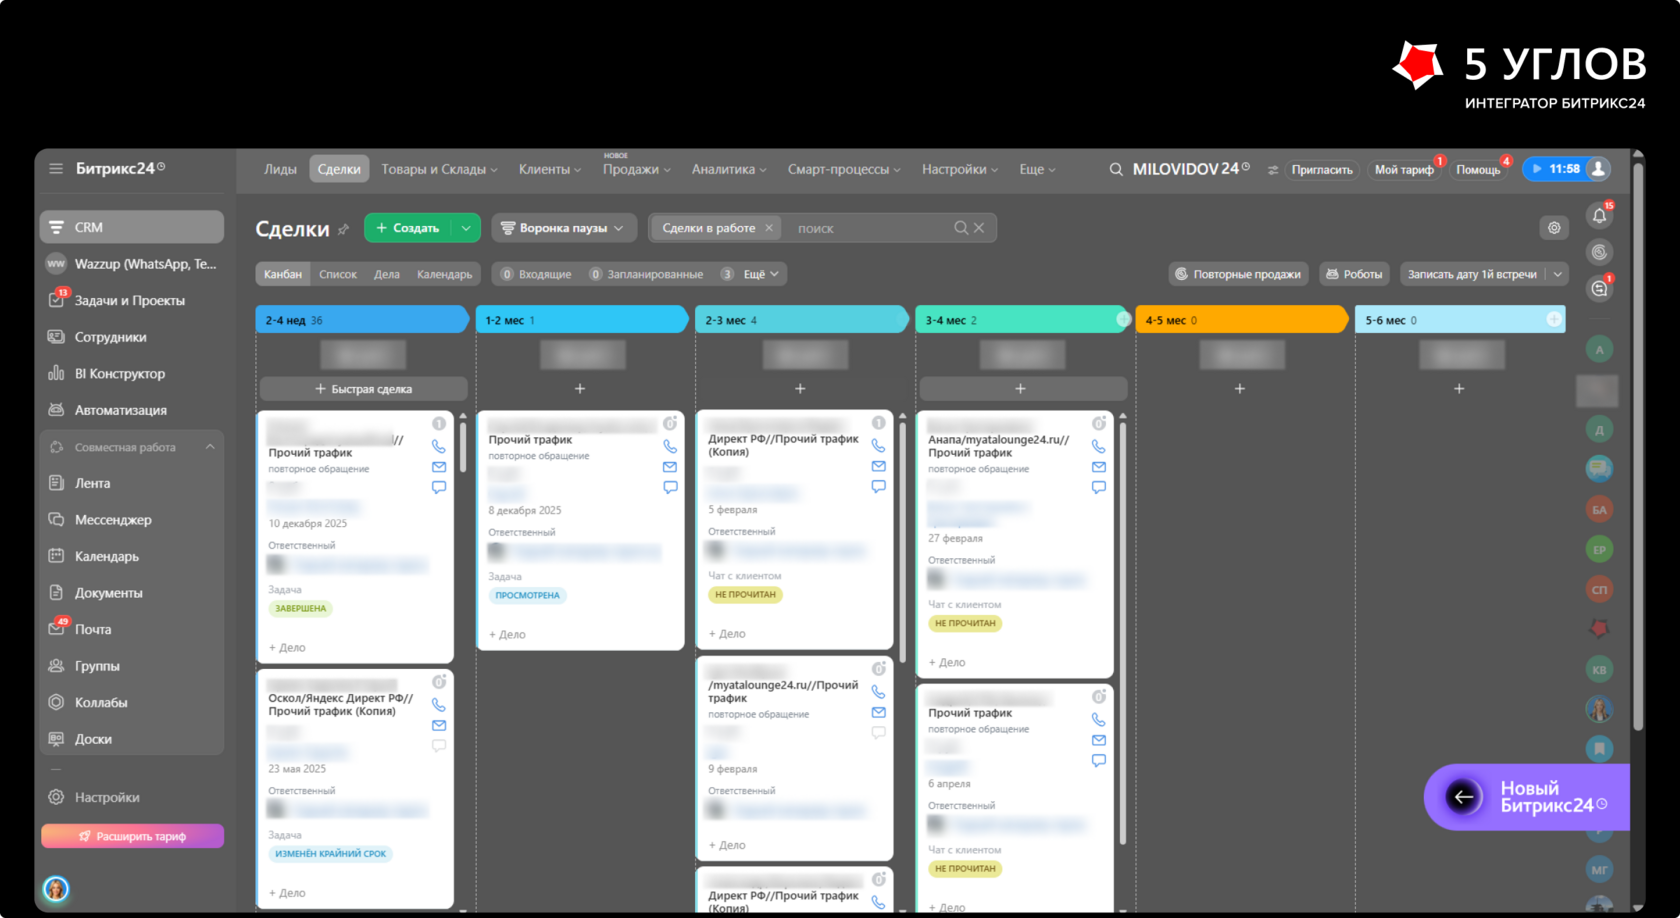Viewport: 1680px width, 918px height.
Task: Open the Роботы button
Action: point(1354,274)
